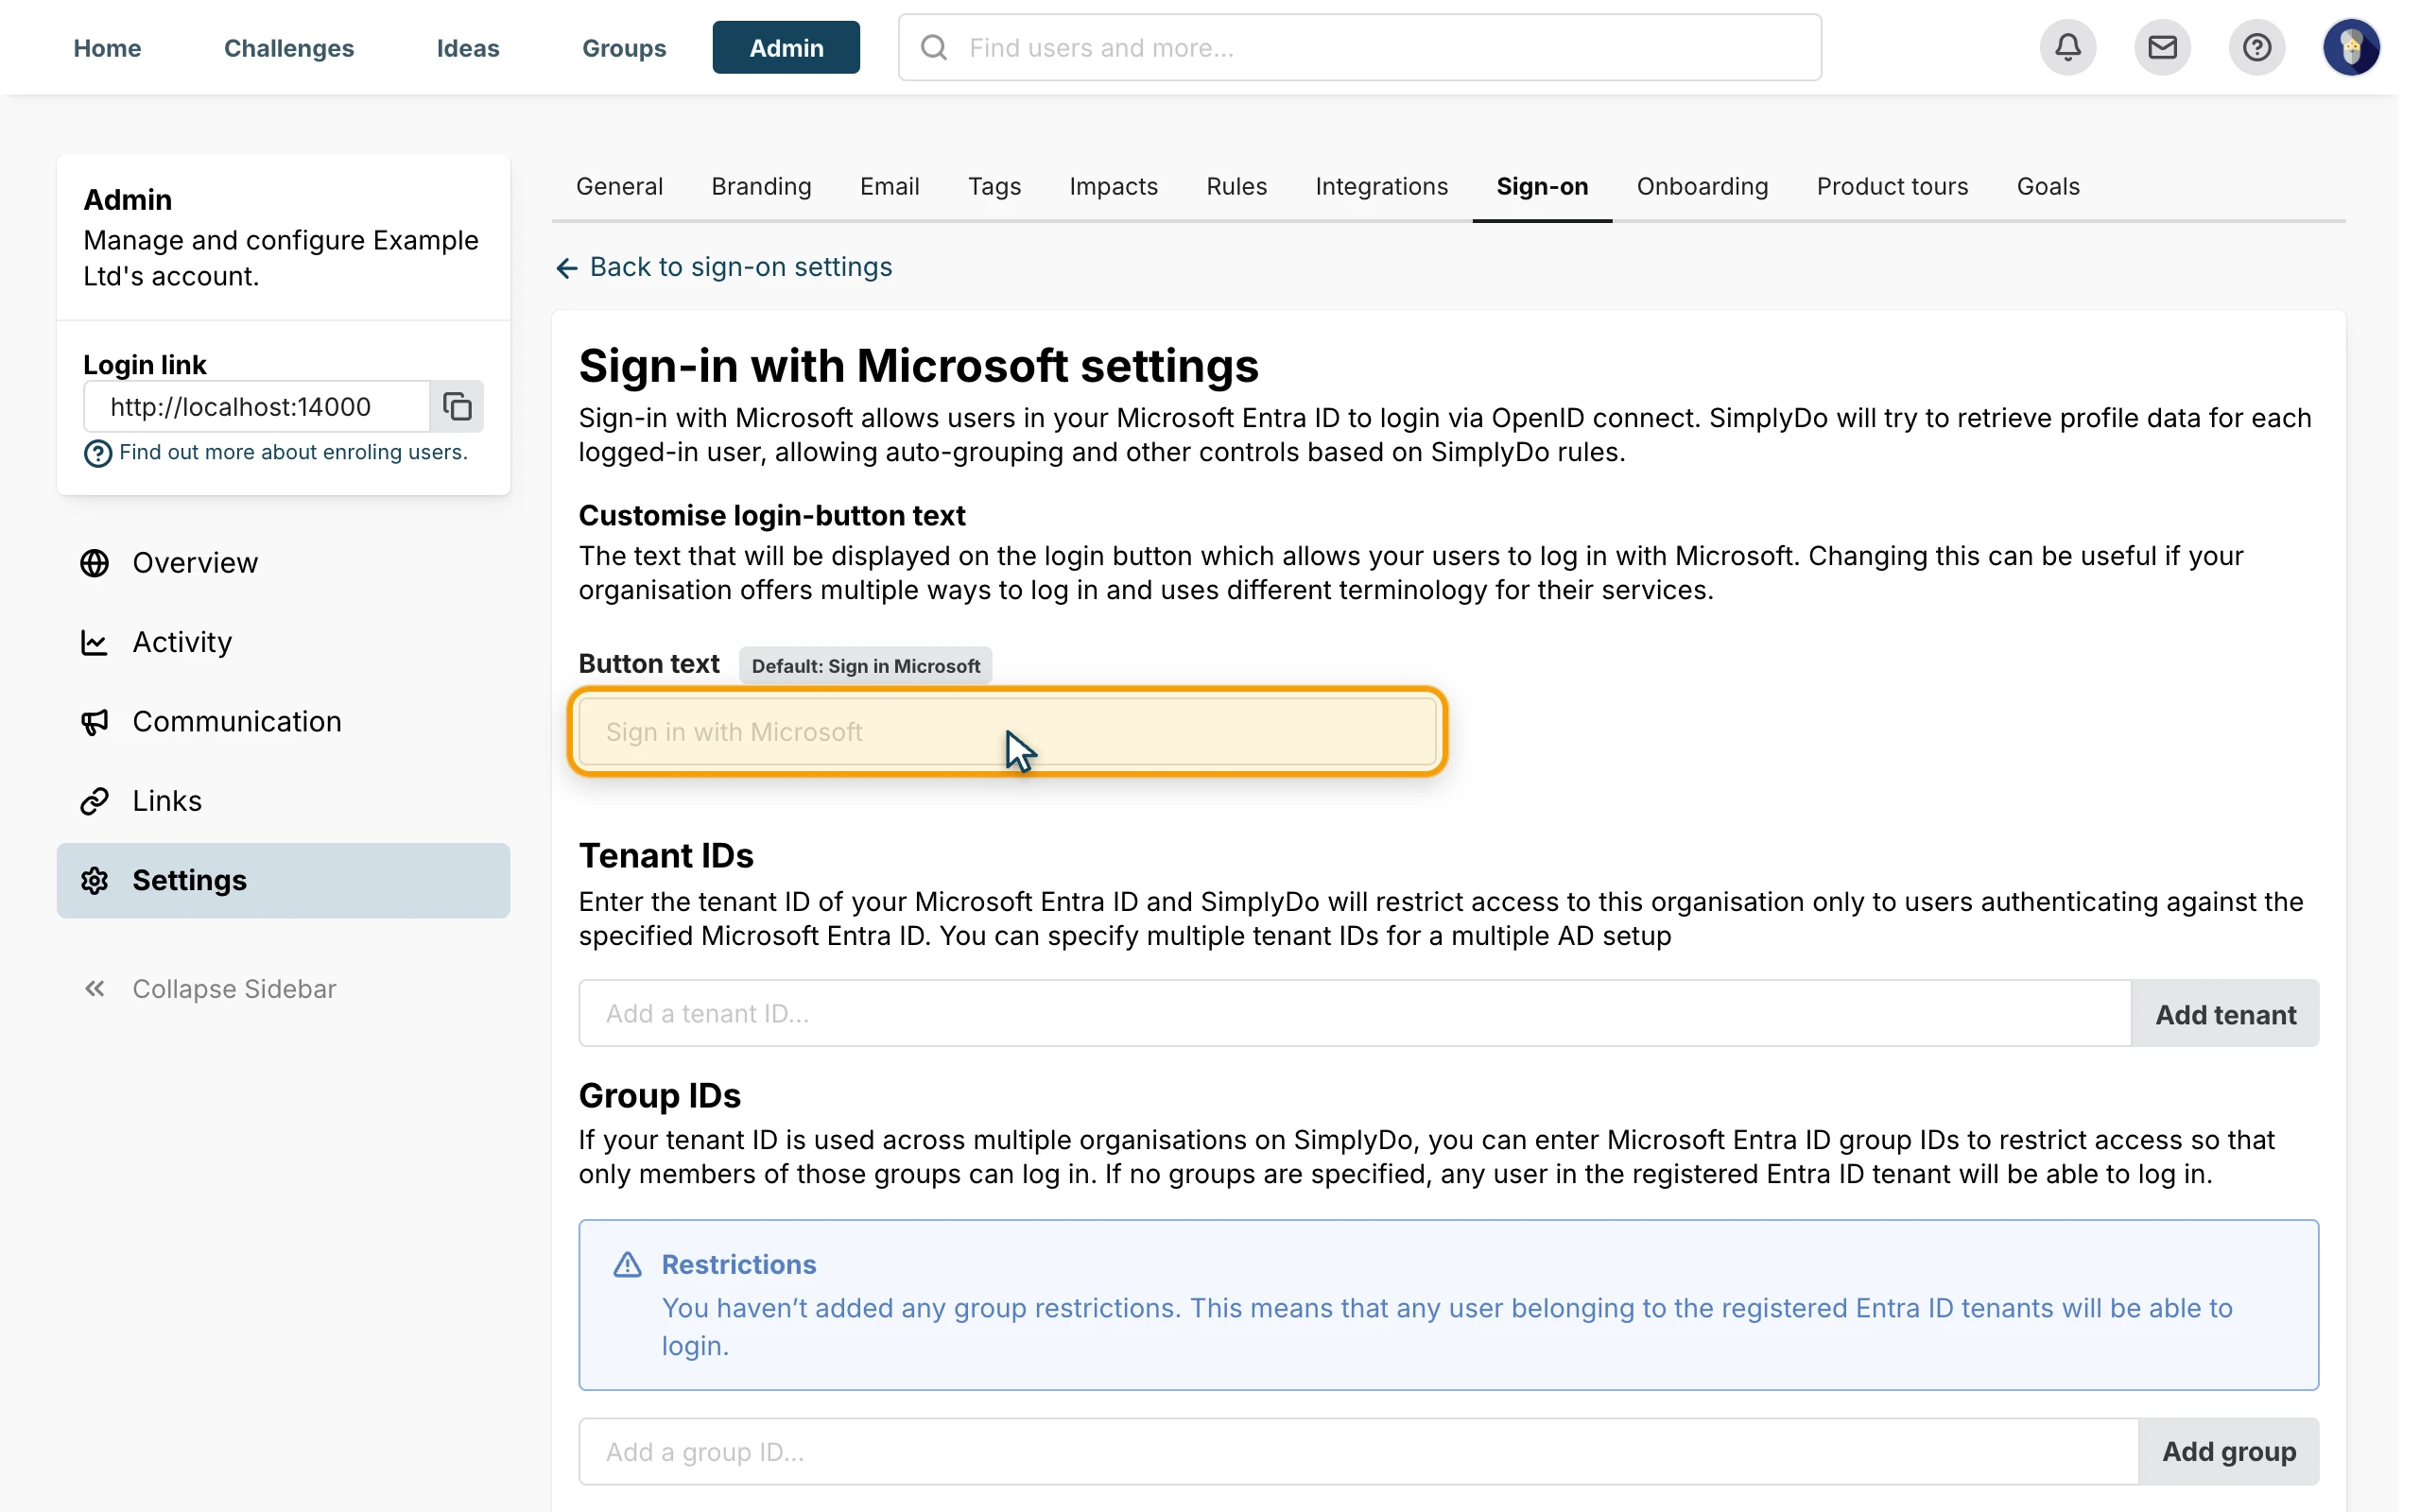This screenshot has width=2420, height=1512.
Task: Click the Restrictions warning triangle icon
Action: (x=627, y=1264)
